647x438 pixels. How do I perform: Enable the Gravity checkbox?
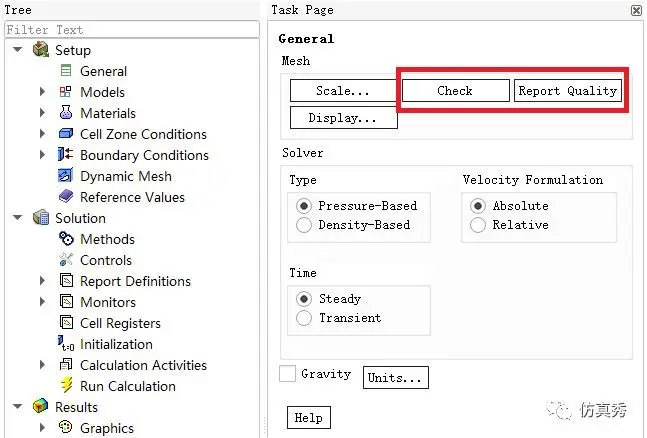point(288,374)
